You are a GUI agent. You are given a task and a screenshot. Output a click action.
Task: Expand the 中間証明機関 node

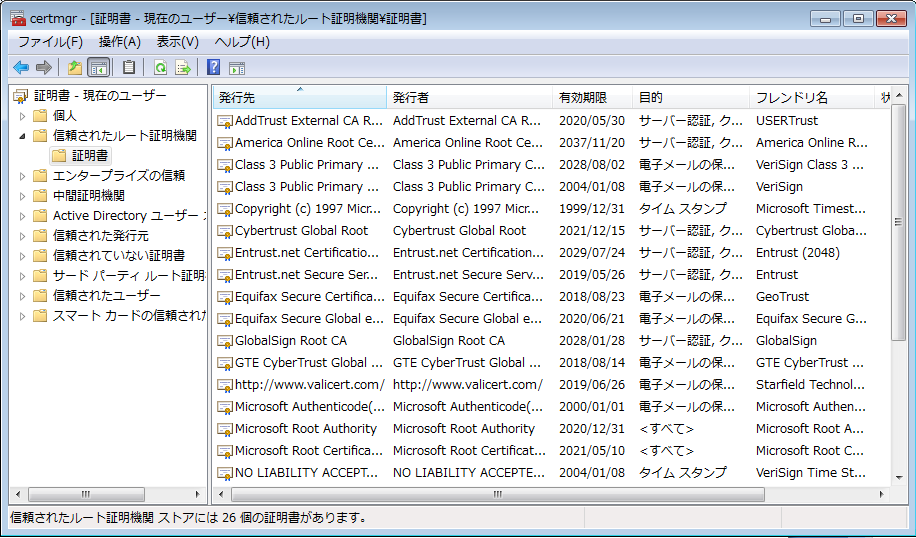click(x=22, y=196)
